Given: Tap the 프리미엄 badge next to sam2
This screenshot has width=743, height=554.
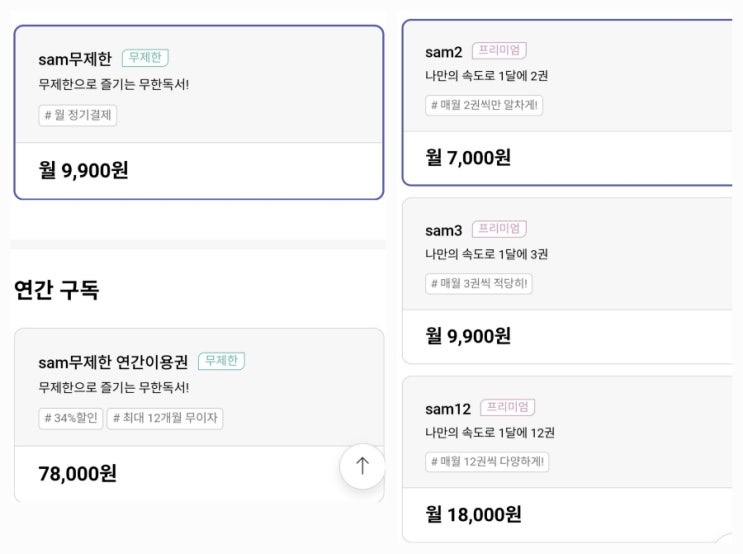Looking at the screenshot, I should click(x=499, y=51).
